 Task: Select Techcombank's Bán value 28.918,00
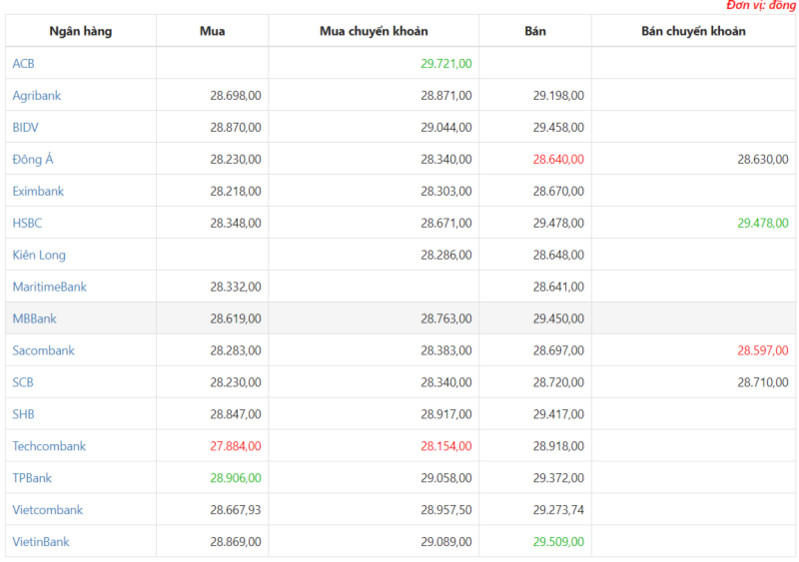pos(558,446)
